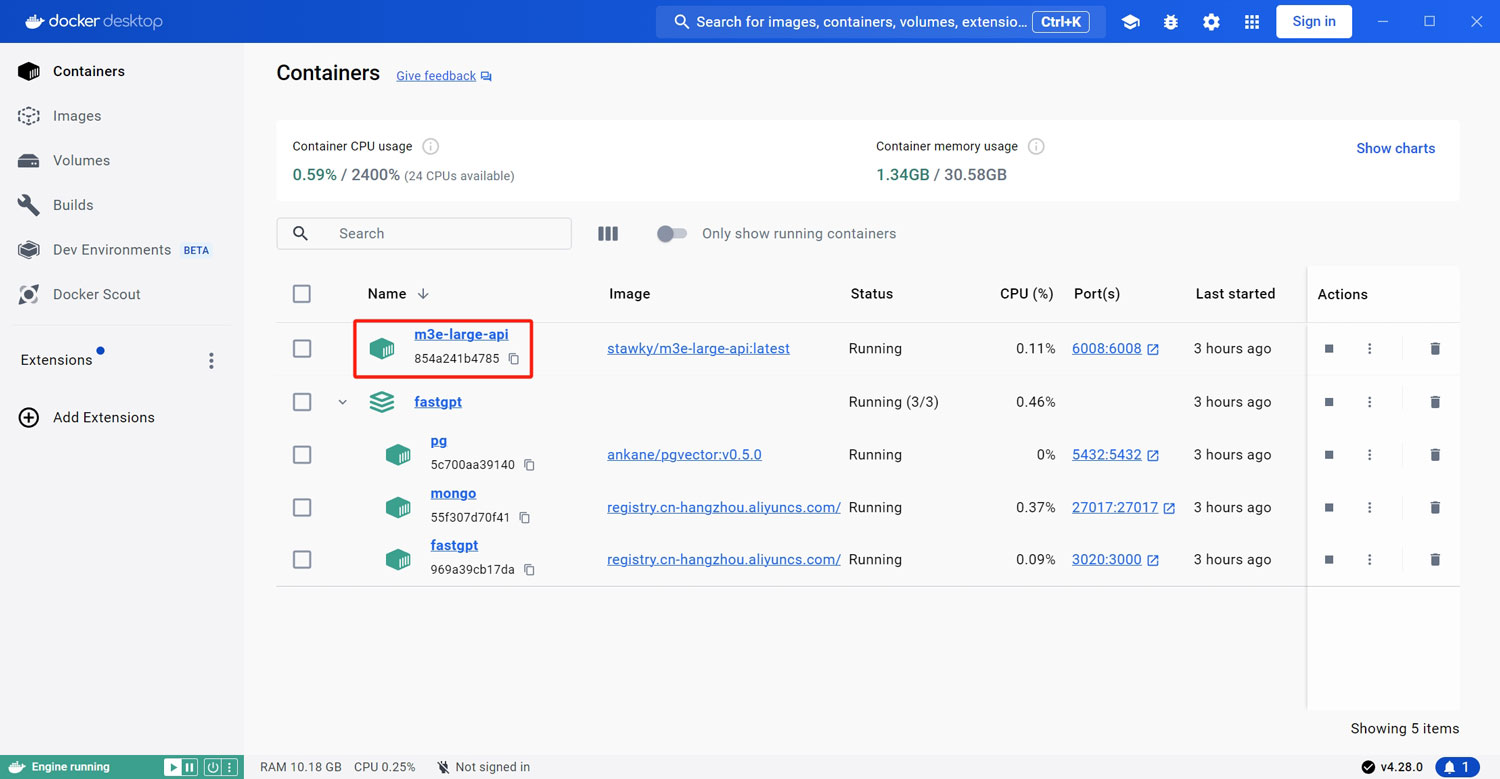Focus the containers Search field

pyautogui.click(x=424, y=233)
